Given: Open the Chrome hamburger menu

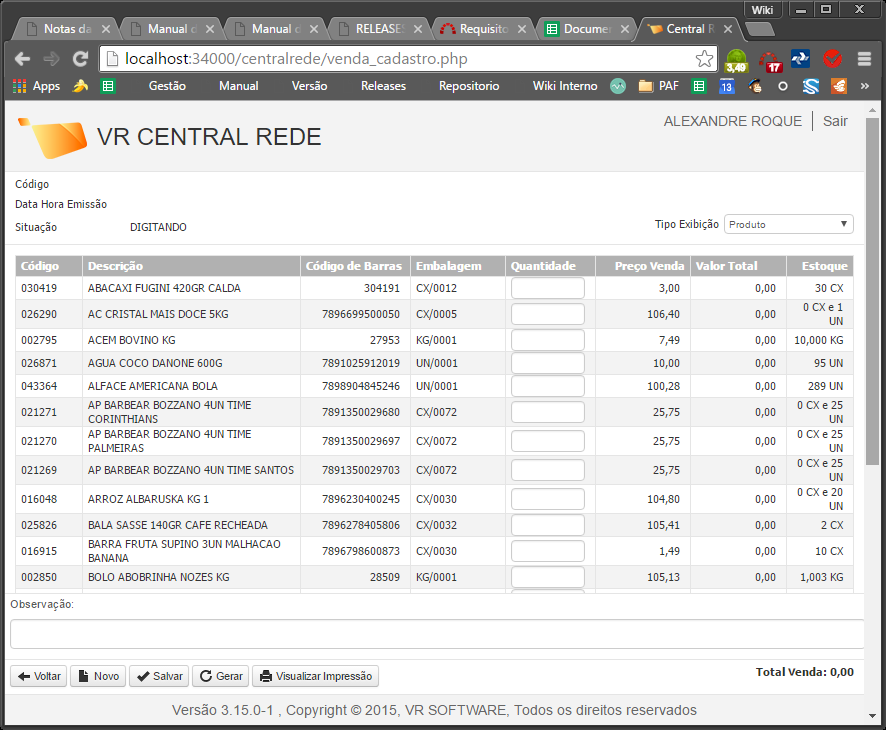Looking at the screenshot, I should pyautogui.click(x=865, y=59).
